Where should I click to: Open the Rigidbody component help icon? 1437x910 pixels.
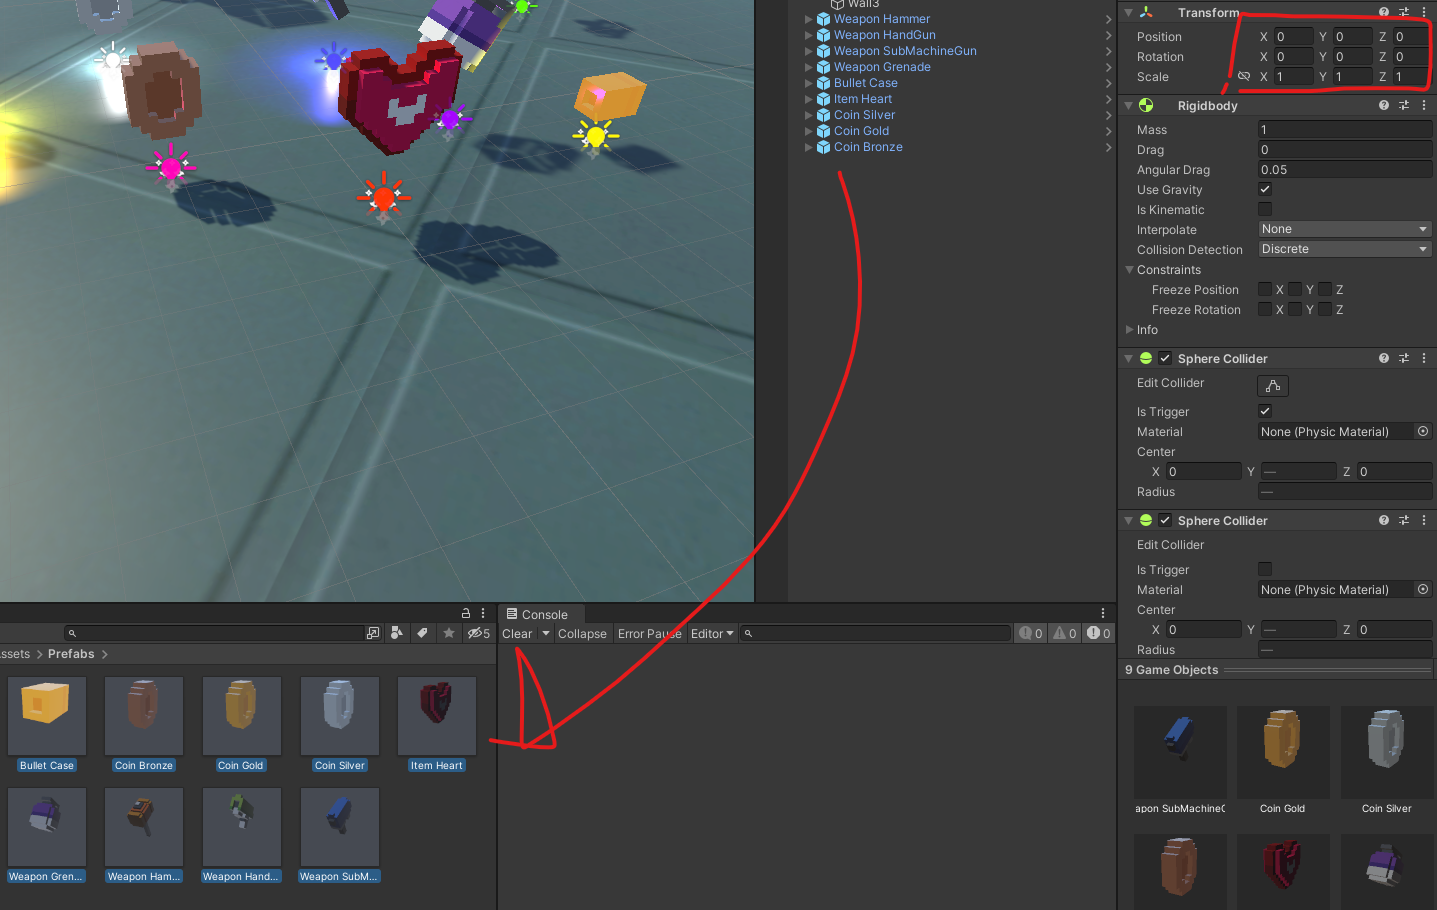pyautogui.click(x=1383, y=105)
